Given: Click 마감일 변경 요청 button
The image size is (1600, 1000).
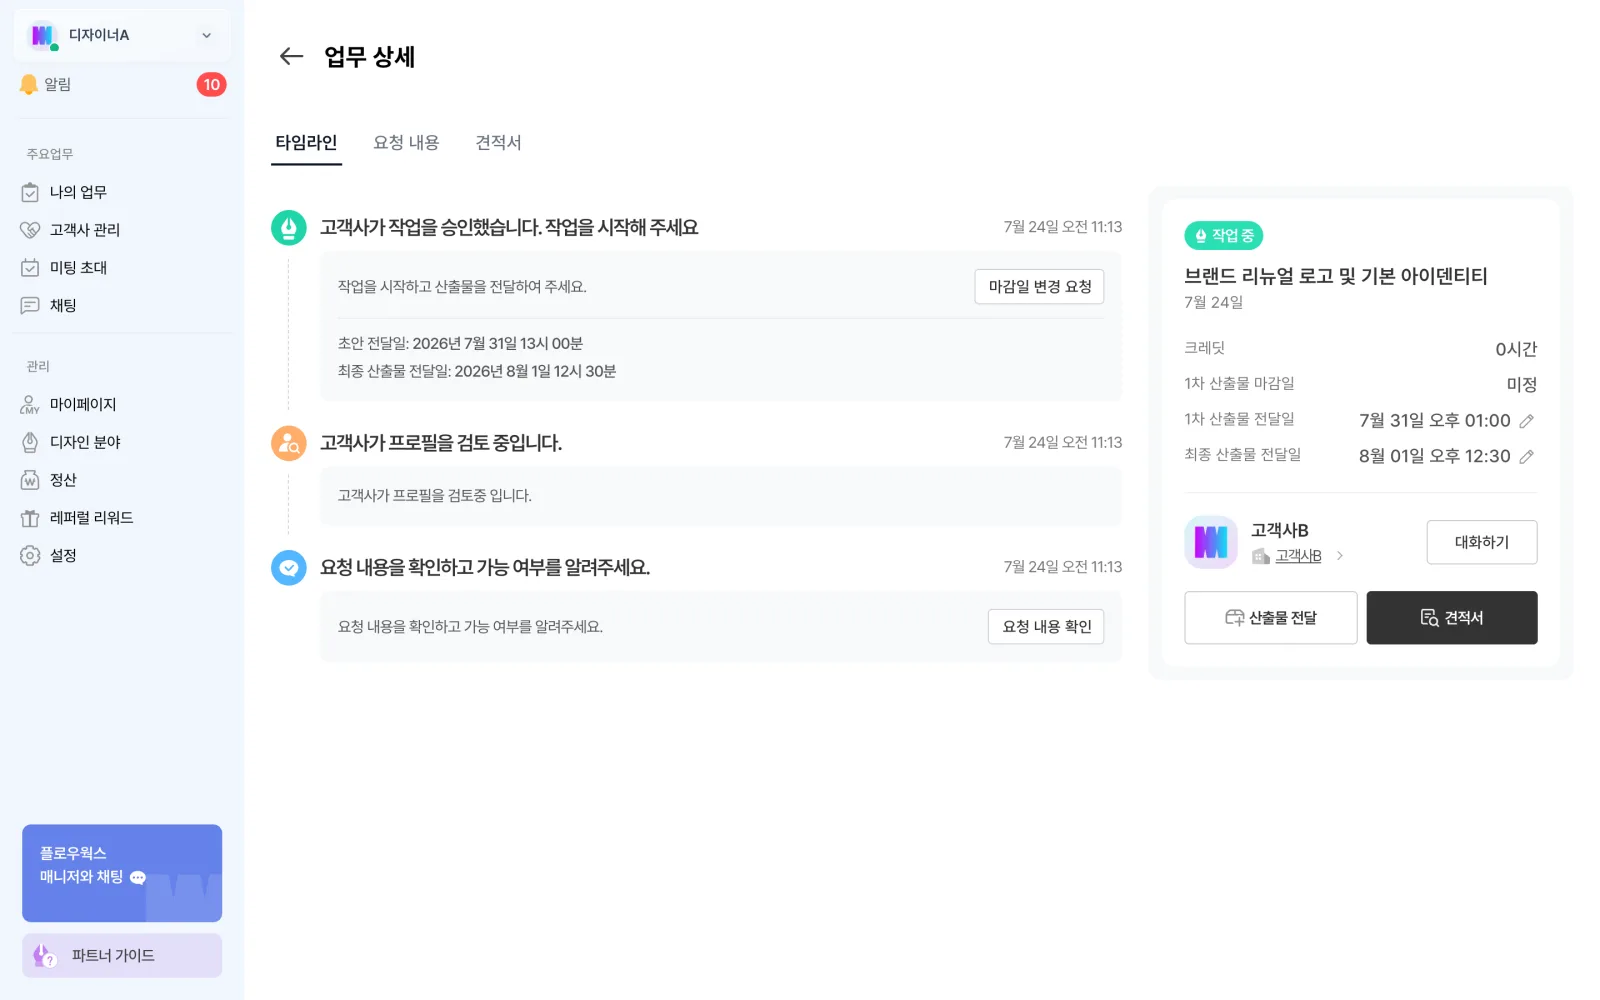Looking at the screenshot, I should [x=1039, y=287].
